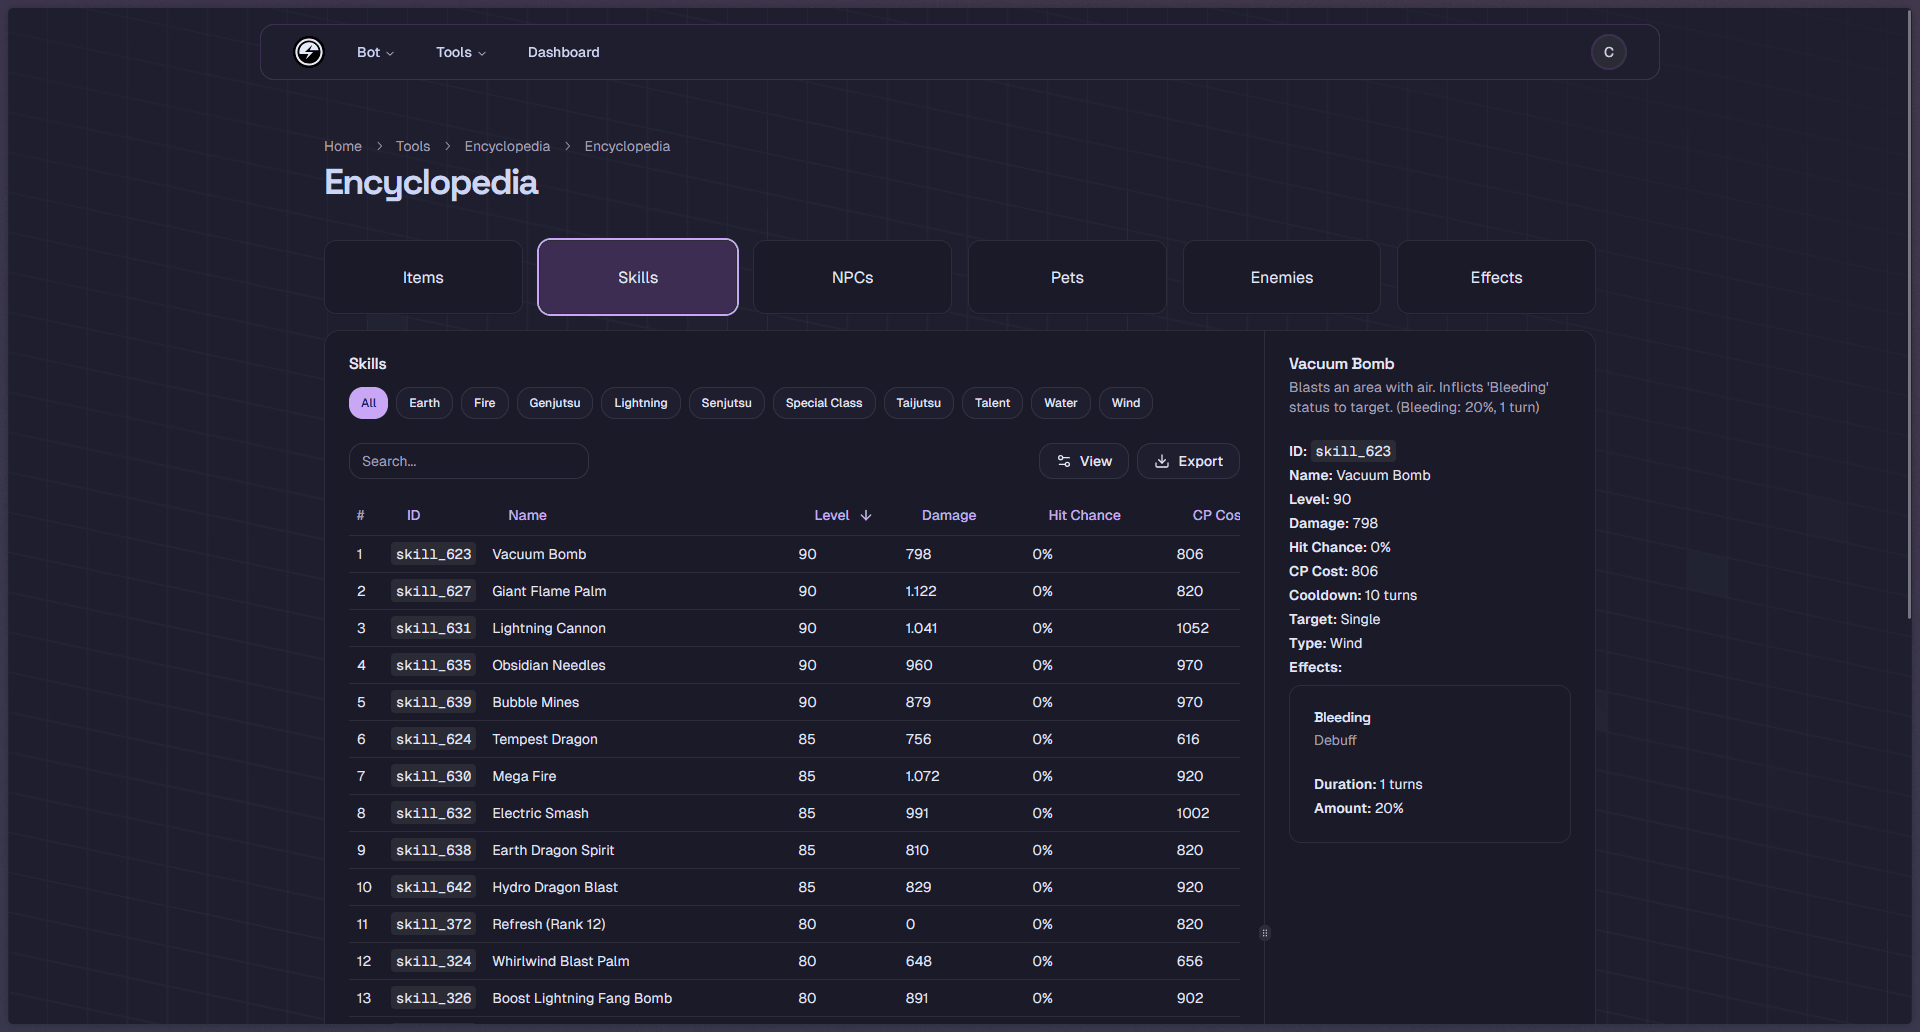The image size is (1920, 1032).
Task: Click the skill_623 ID badge in the Vacuum Bomb row
Action: click(433, 554)
